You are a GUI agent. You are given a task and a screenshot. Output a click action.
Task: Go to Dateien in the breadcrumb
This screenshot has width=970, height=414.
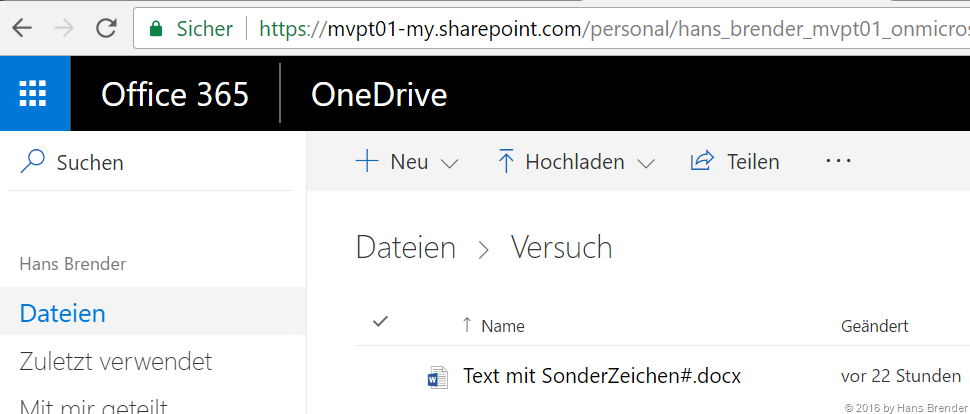point(406,247)
